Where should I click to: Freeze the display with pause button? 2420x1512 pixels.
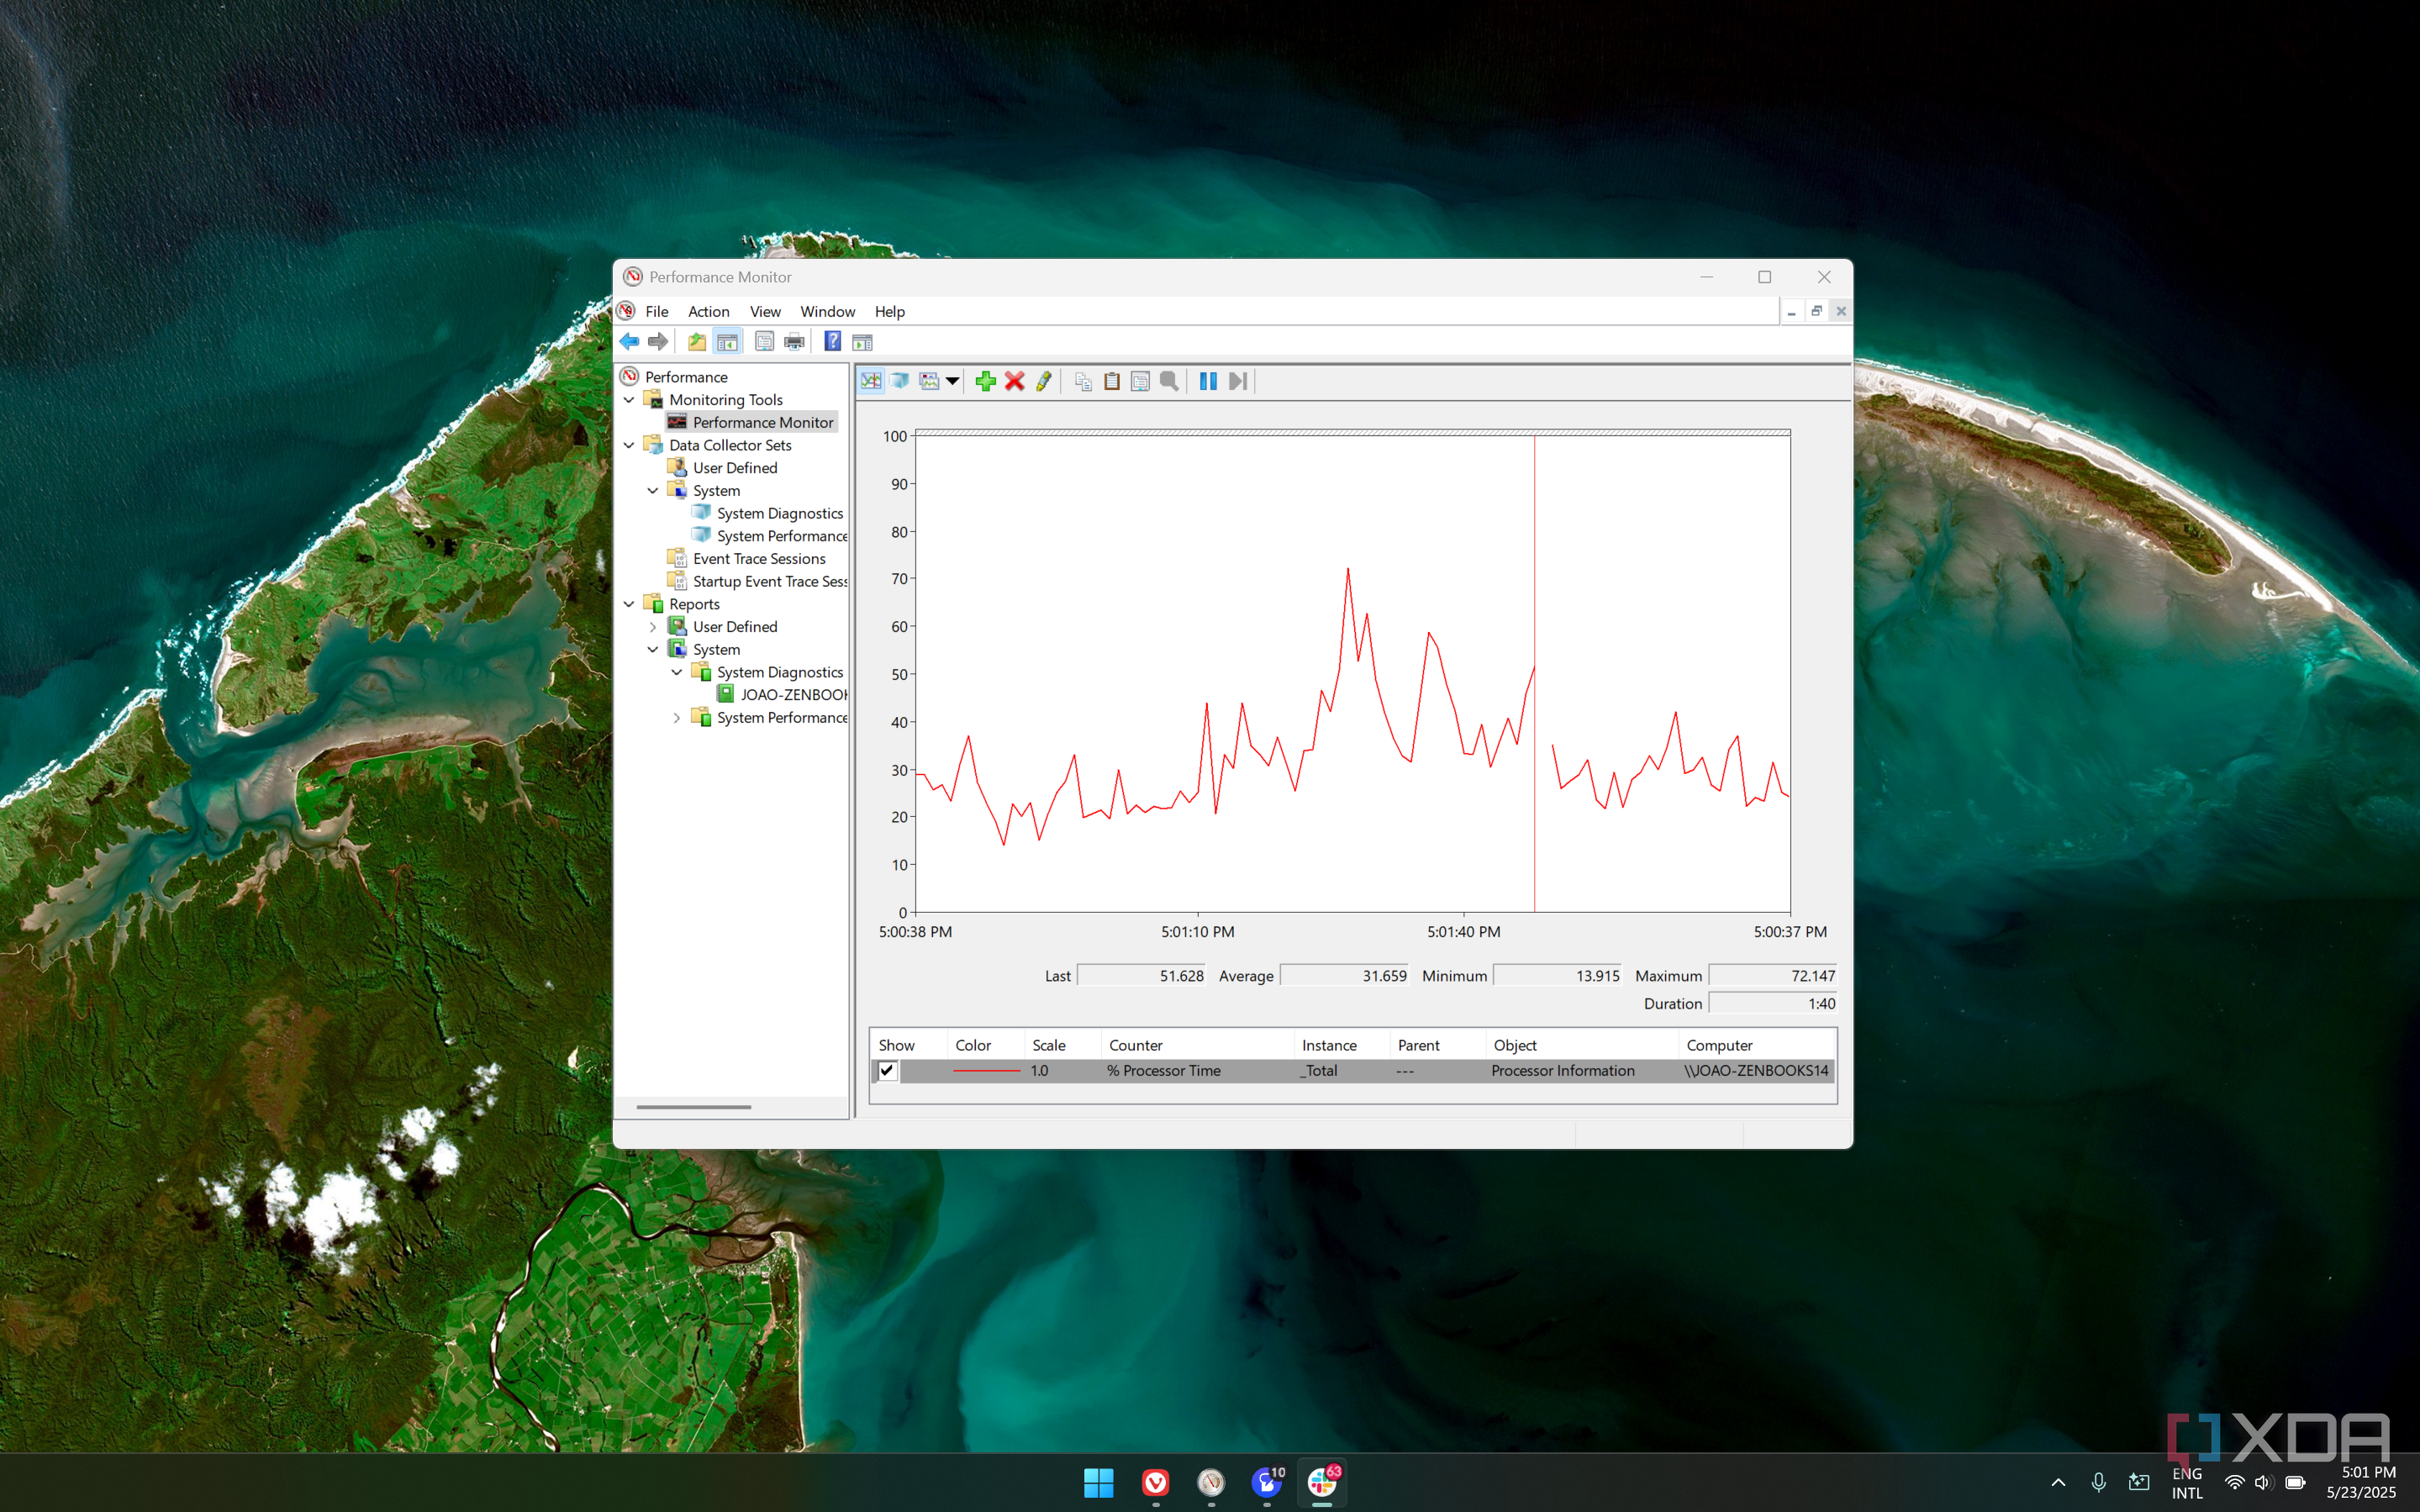[x=1208, y=381]
